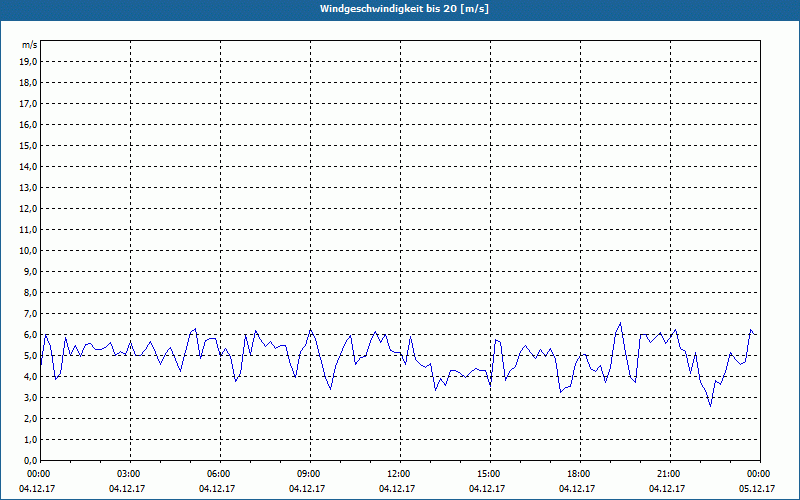
Task: Click the 1,0 y-axis label
Action: point(30,440)
